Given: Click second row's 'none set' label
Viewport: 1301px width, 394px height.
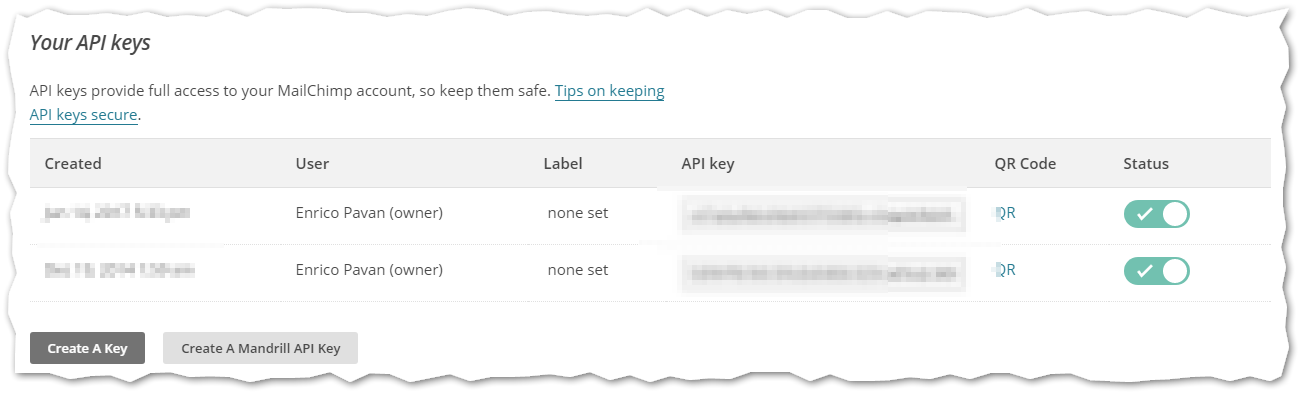Looking at the screenshot, I should pos(578,270).
